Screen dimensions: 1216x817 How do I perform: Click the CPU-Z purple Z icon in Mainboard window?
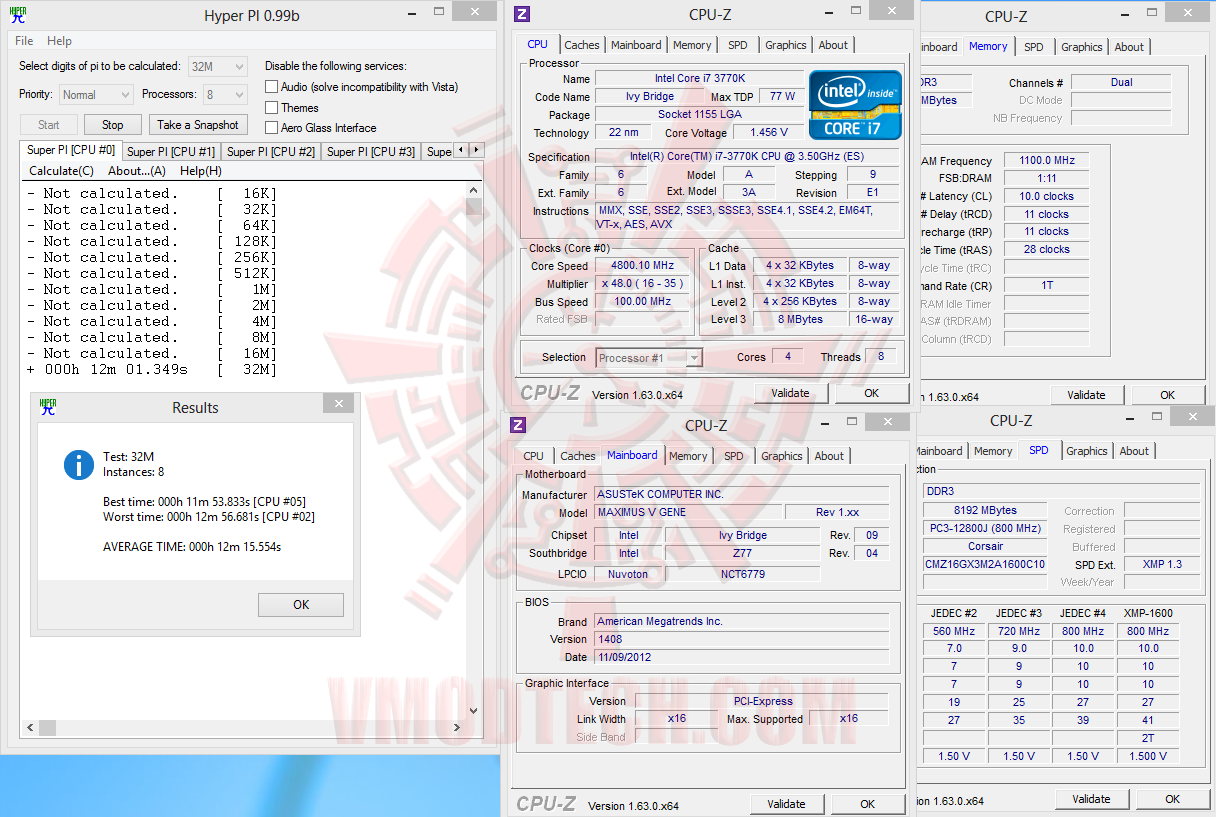pos(518,425)
